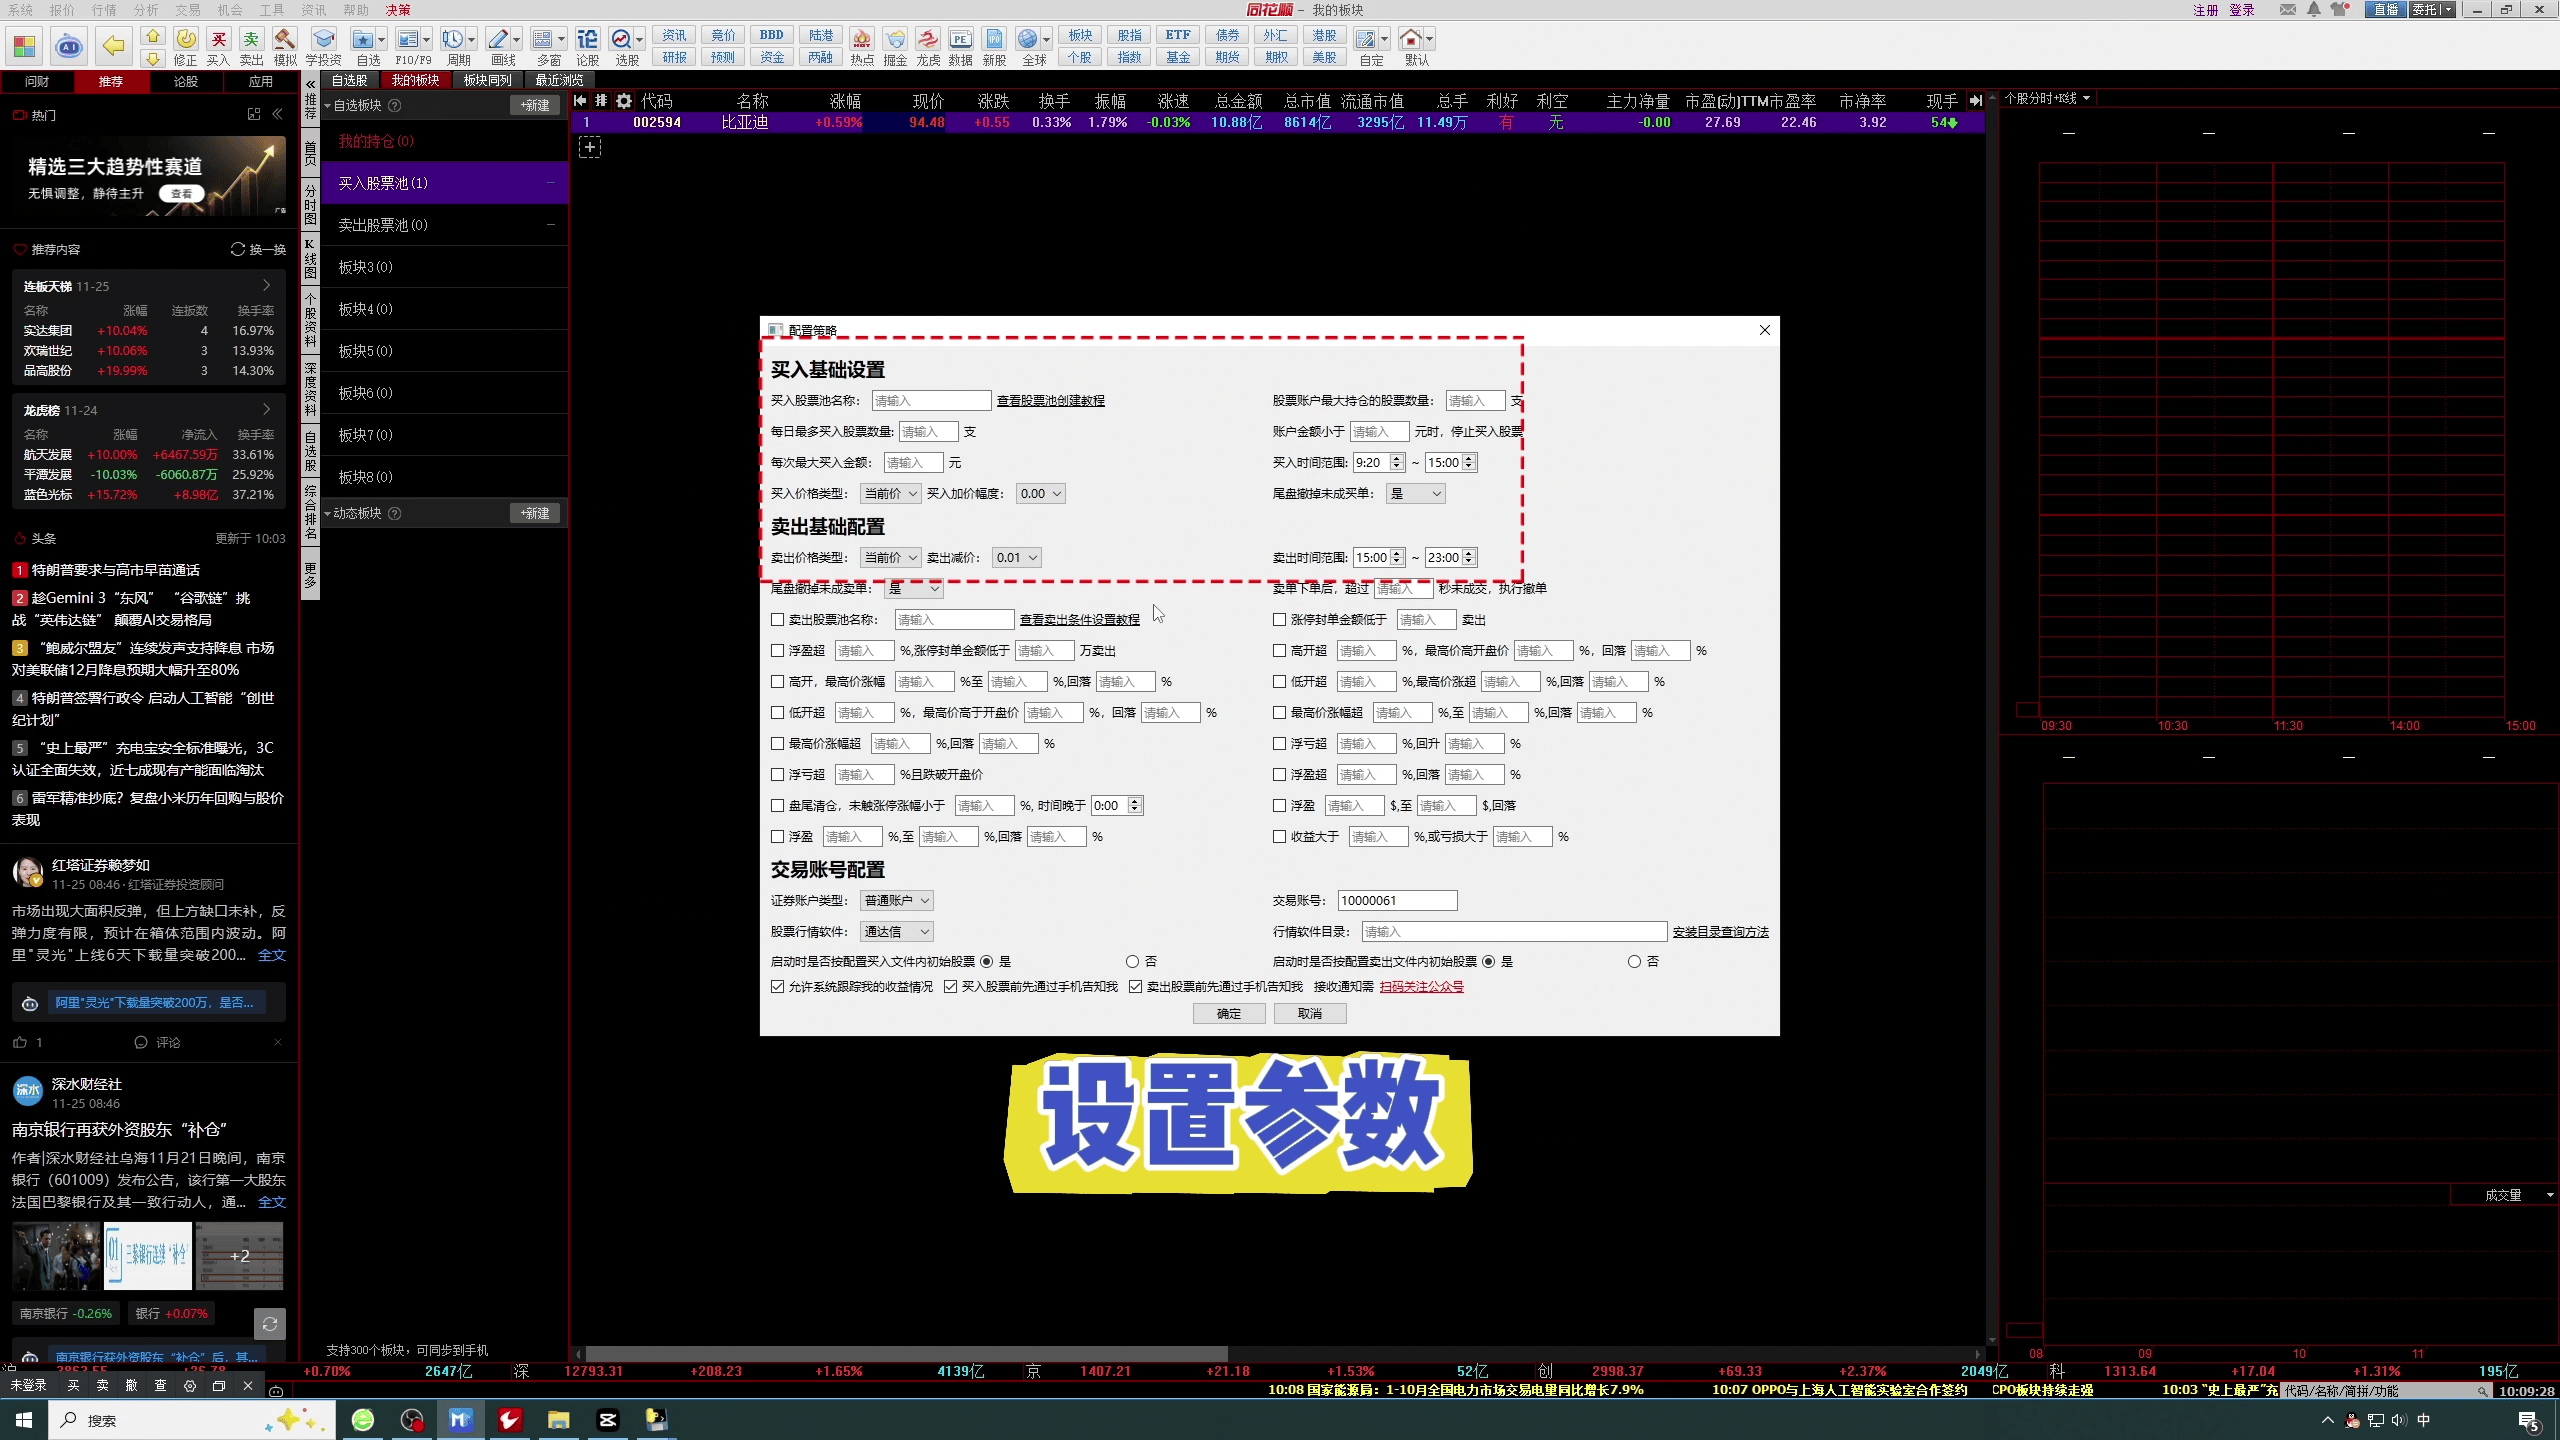Viewport: 2560px width, 1440px height.
Task: Open 查看股票池创建教程 link
Action: [x=1050, y=401]
